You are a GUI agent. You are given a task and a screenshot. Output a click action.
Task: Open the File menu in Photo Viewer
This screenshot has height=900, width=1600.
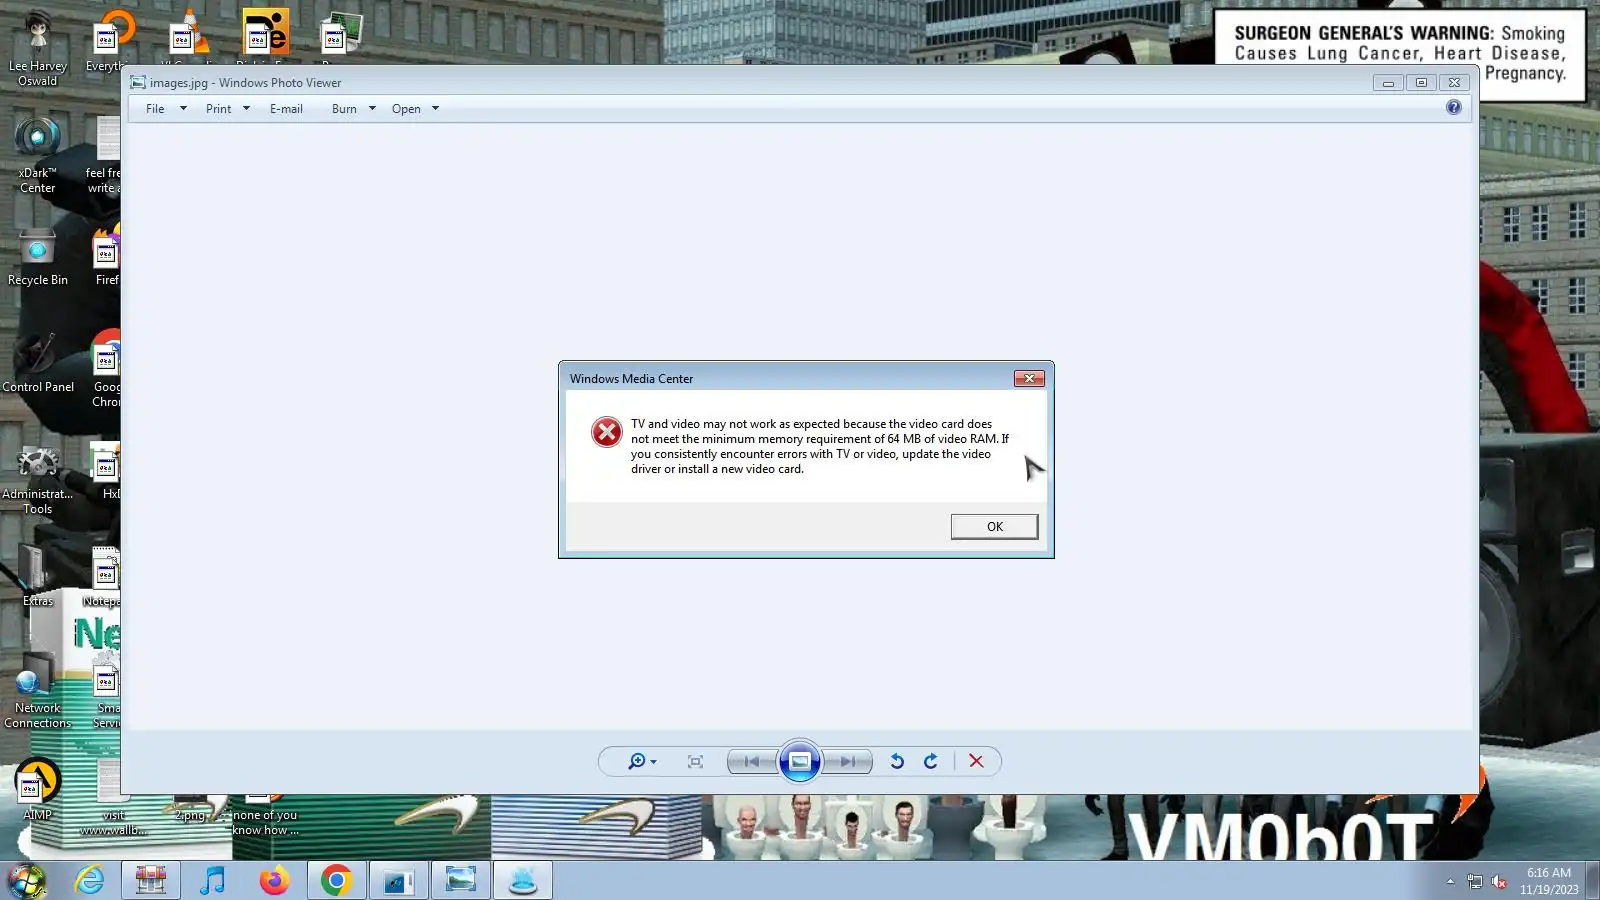click(x=155, y=109)
